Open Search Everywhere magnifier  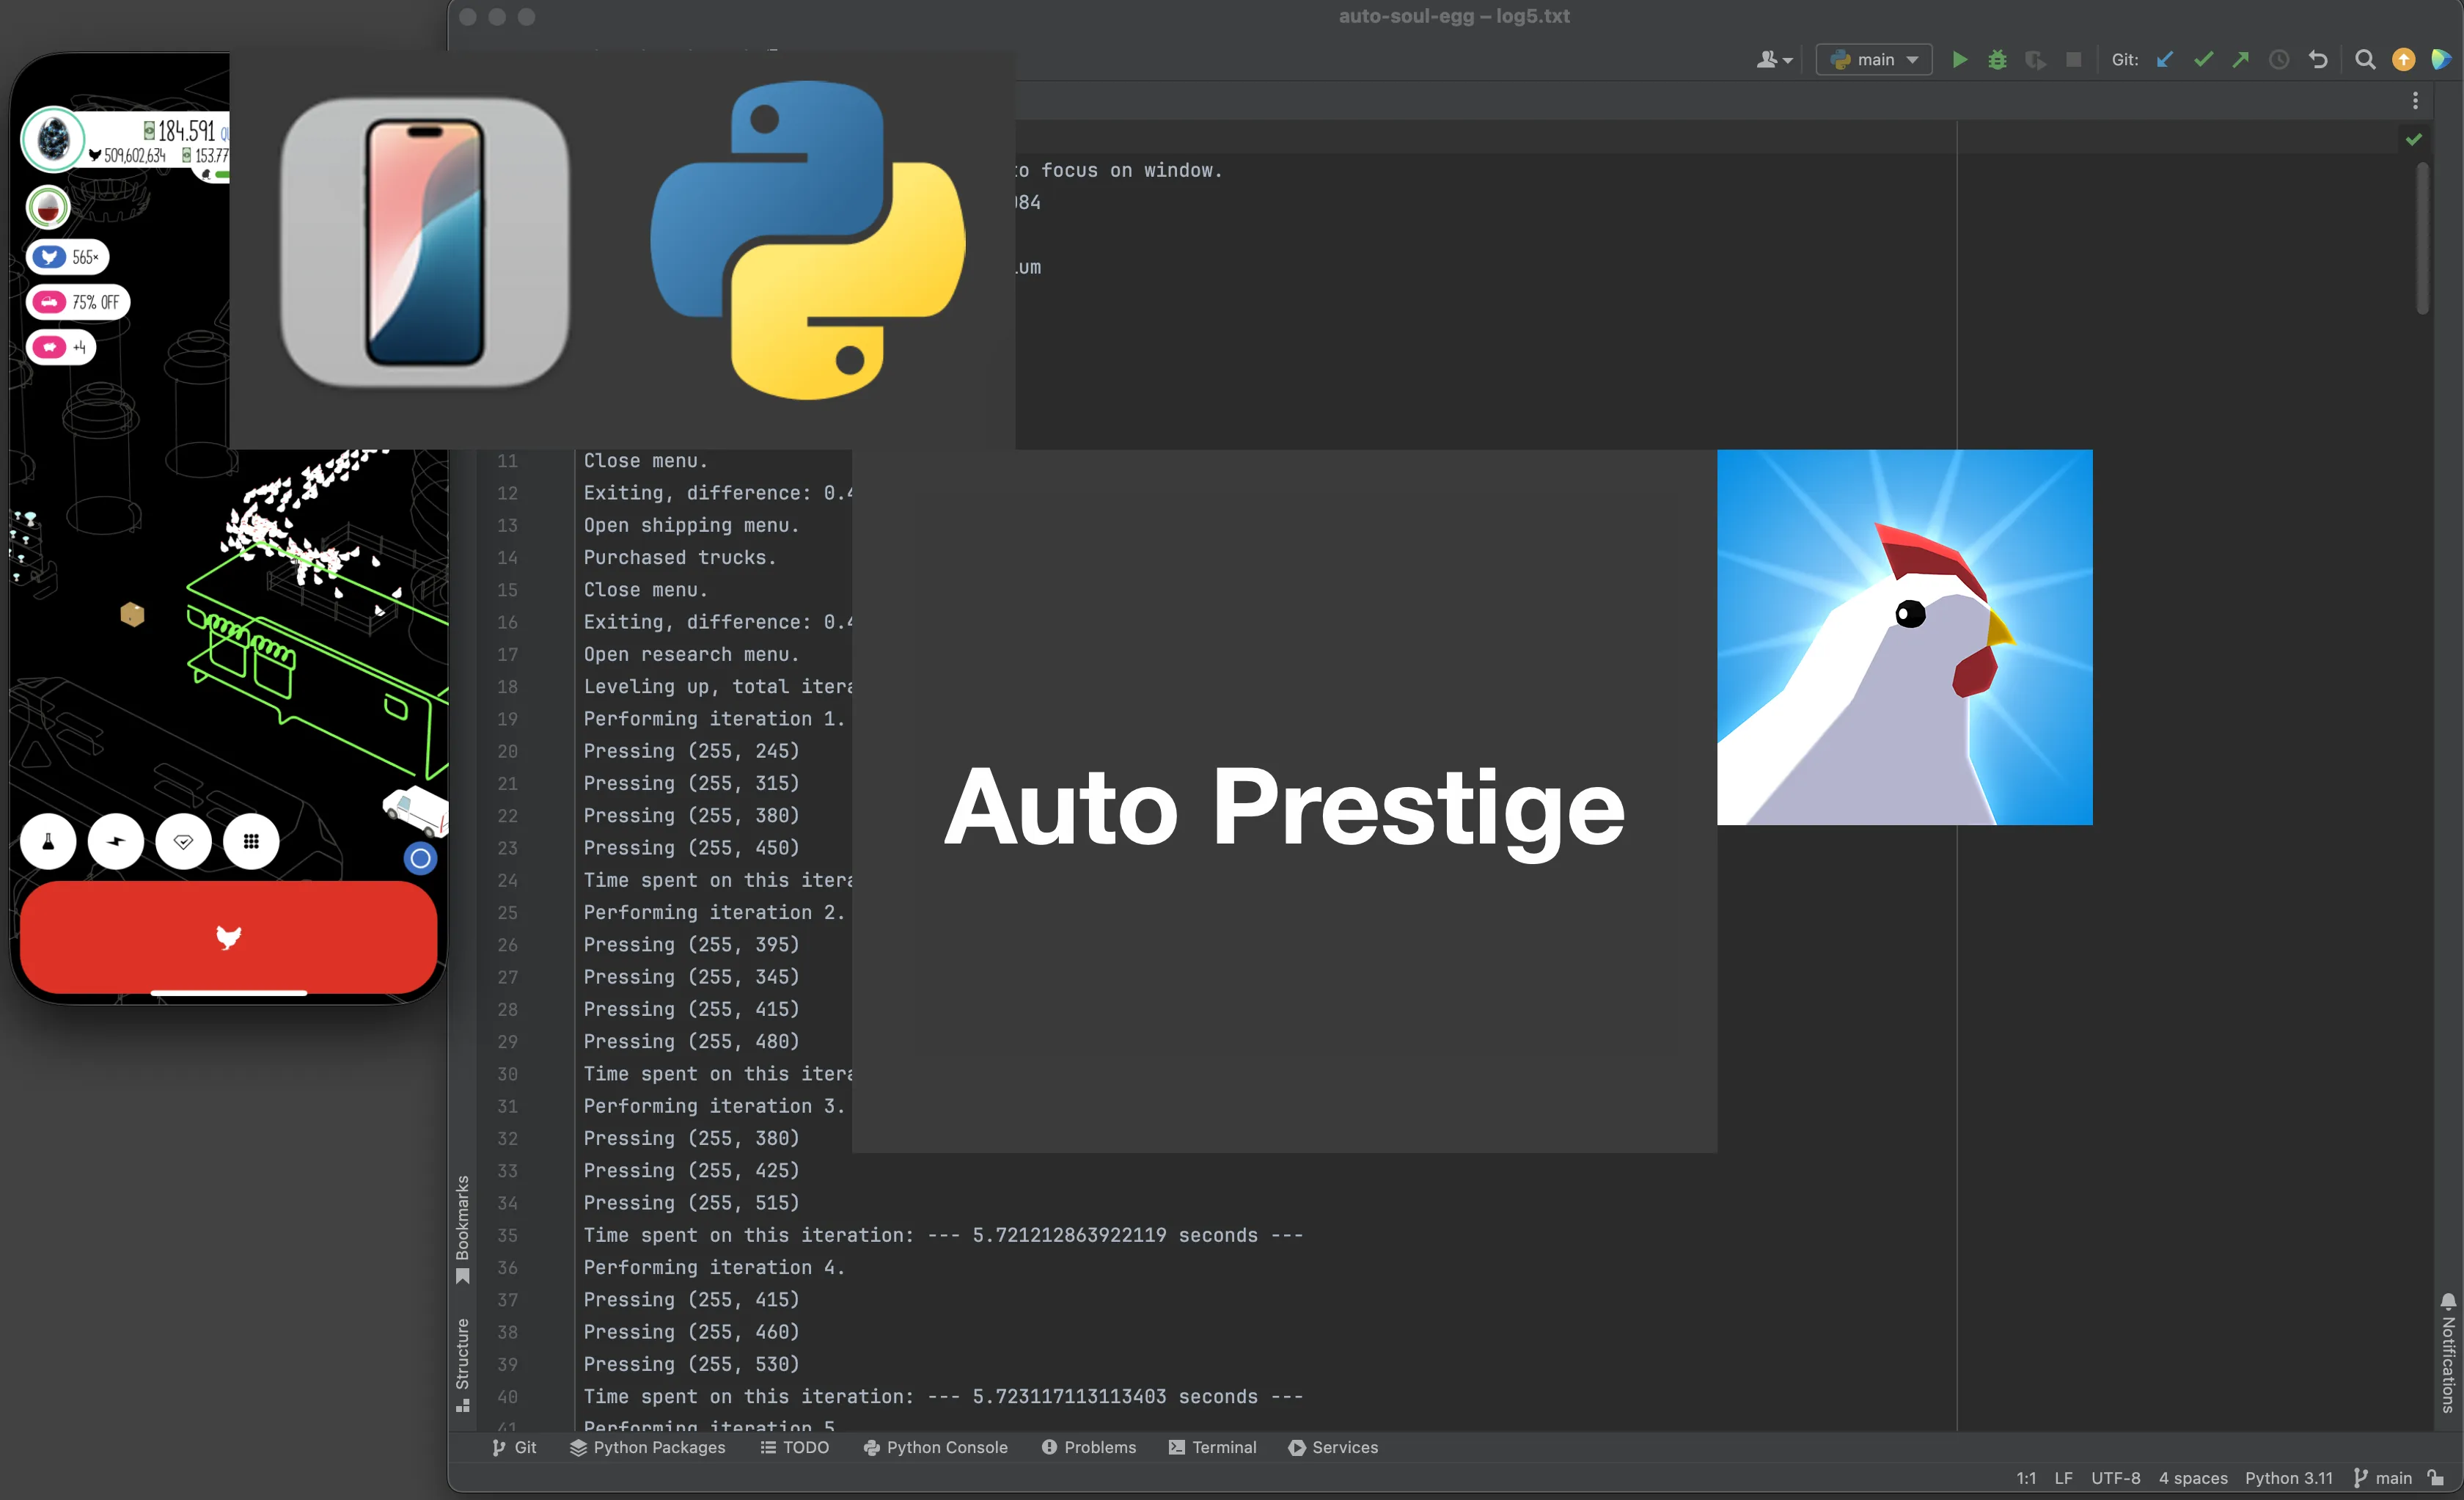pos(2365,60)
